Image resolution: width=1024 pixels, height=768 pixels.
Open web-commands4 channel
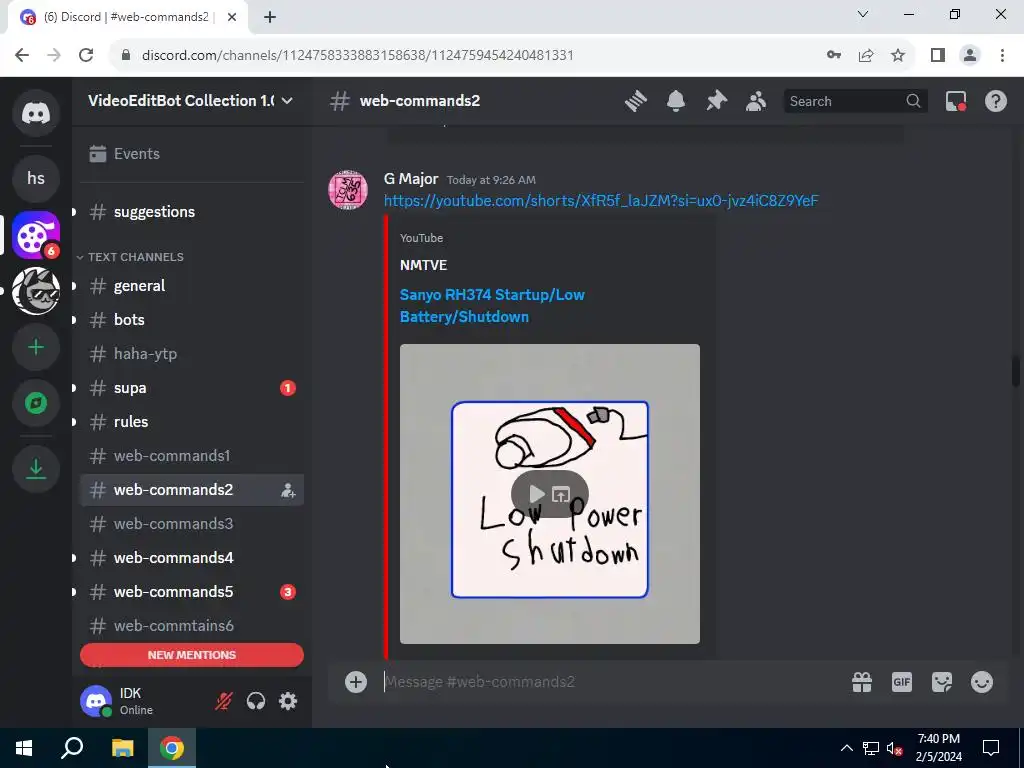click(x=191, y=558)
